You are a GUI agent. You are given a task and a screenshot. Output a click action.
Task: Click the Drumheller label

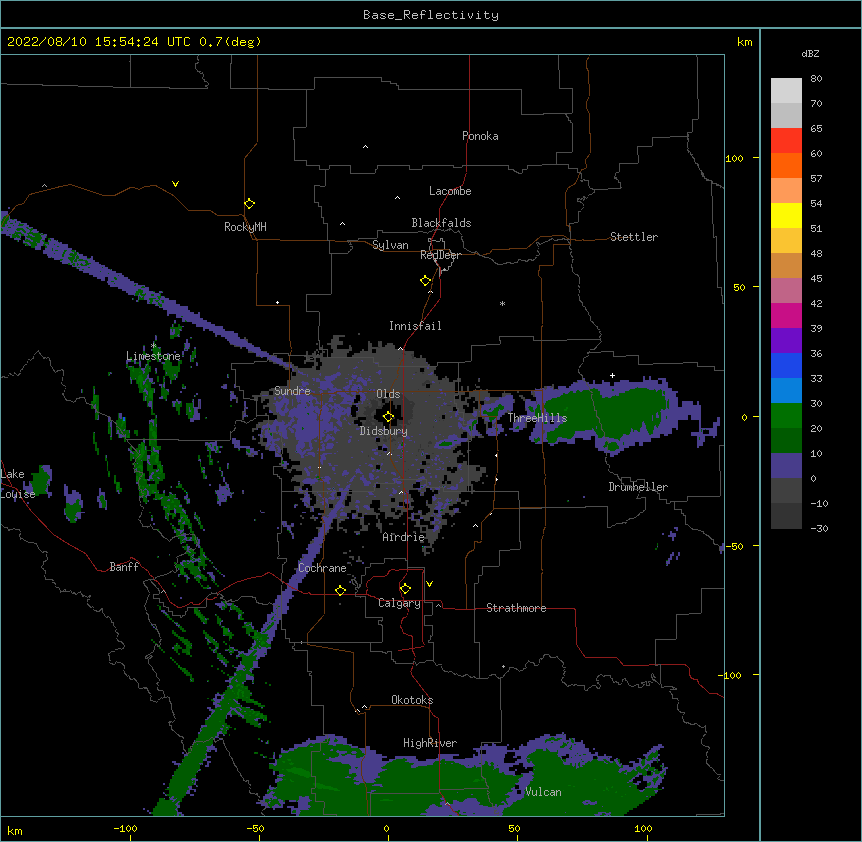(638, 487)
